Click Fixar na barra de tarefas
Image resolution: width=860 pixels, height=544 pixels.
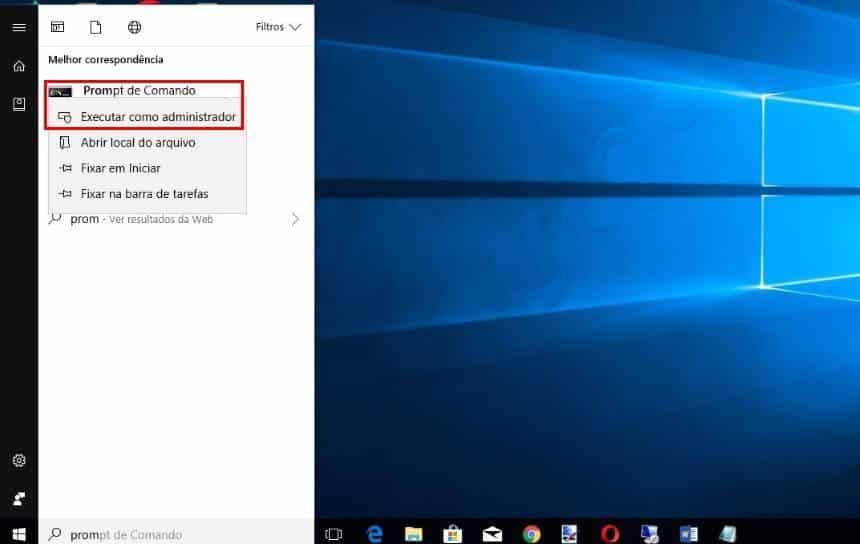(144, 194)
